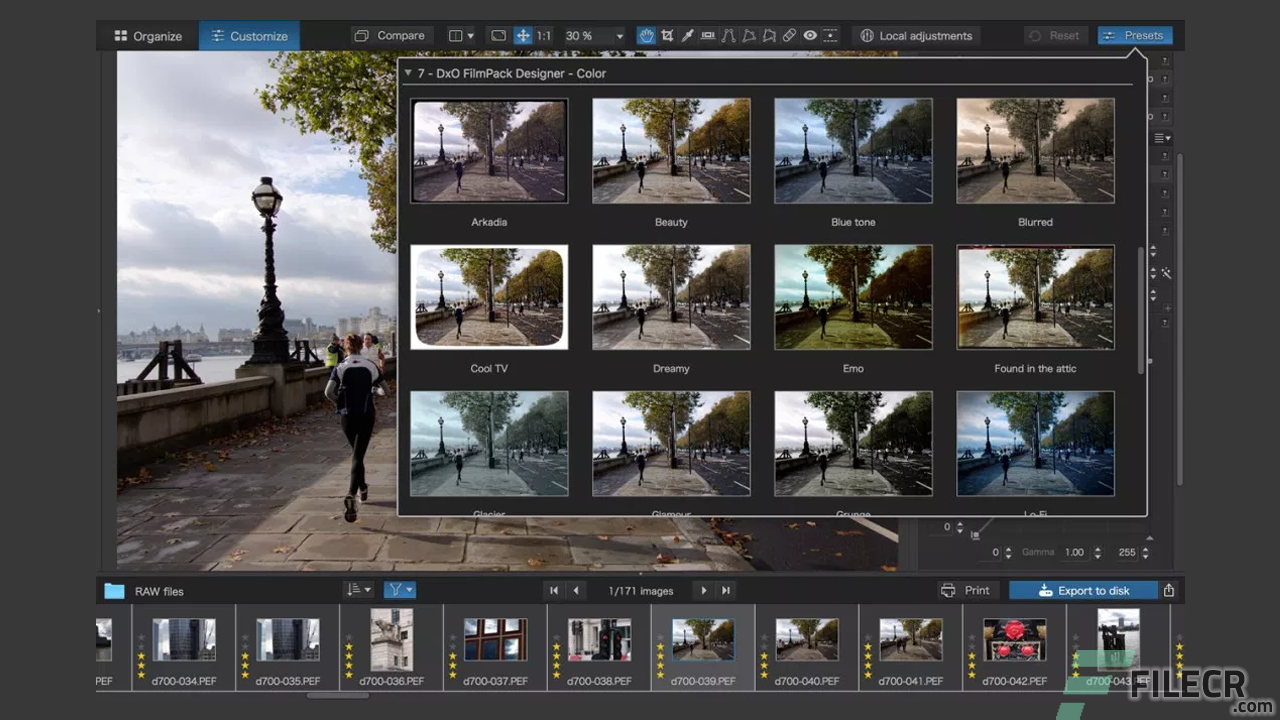This screenshot has width=1280, height=720.
Task: Close the Presets popup via Presets button
Action: (x=1134, y=35)
